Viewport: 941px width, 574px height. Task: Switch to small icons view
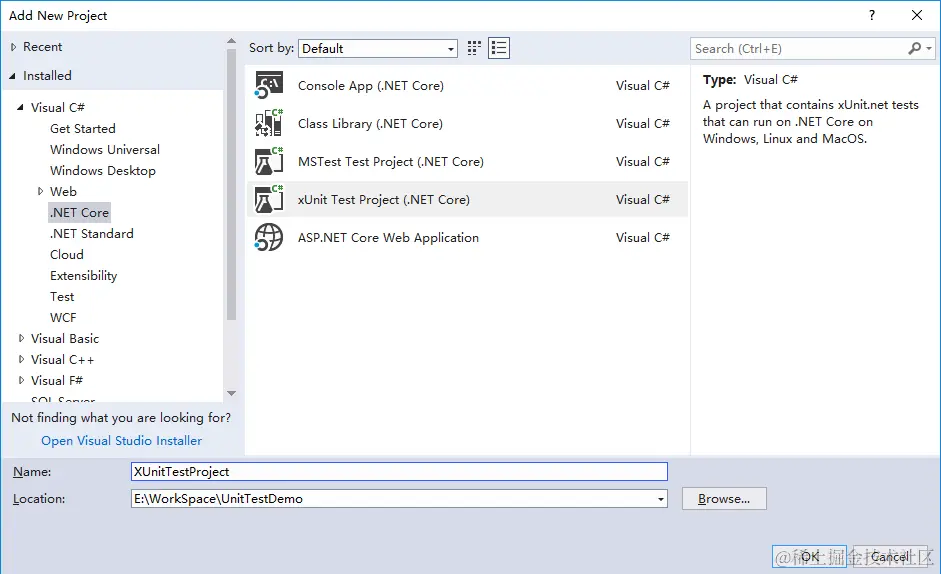tap(474, 48)
